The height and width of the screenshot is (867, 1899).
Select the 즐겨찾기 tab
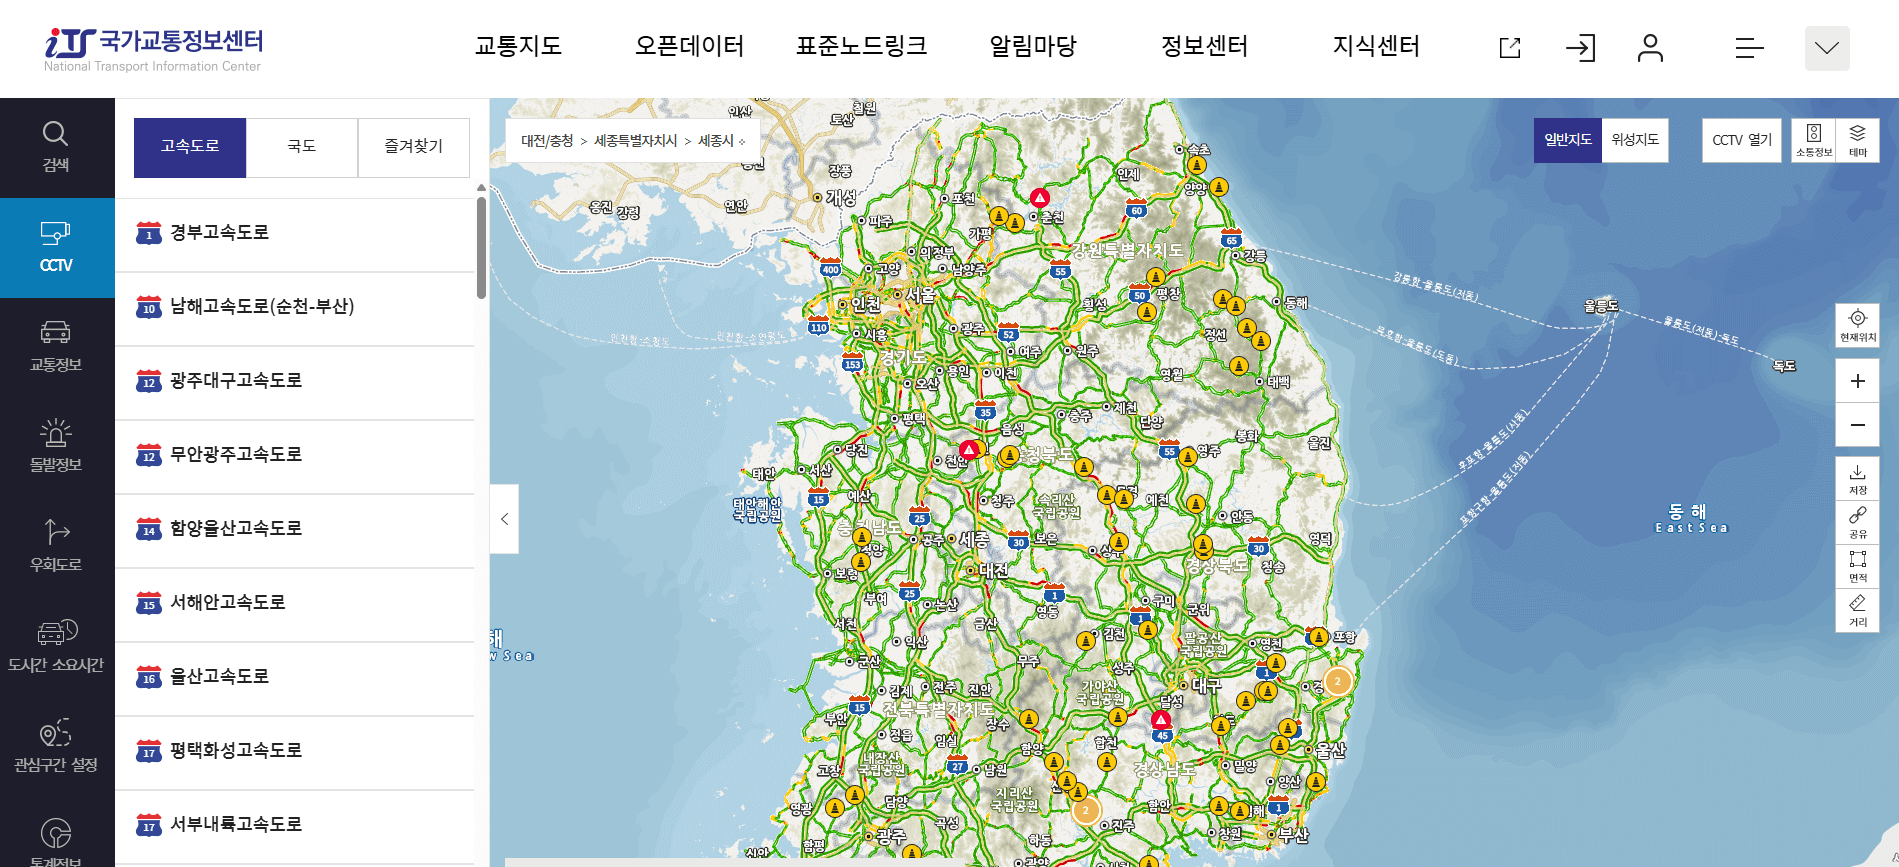pyautogui.click(x=414, y=147)
